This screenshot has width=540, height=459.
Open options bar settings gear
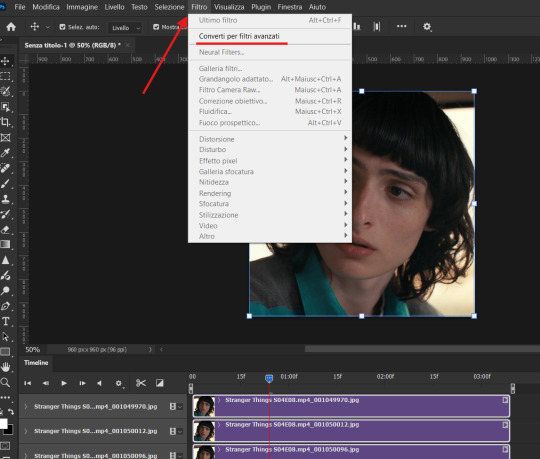(x=427, y=27)
